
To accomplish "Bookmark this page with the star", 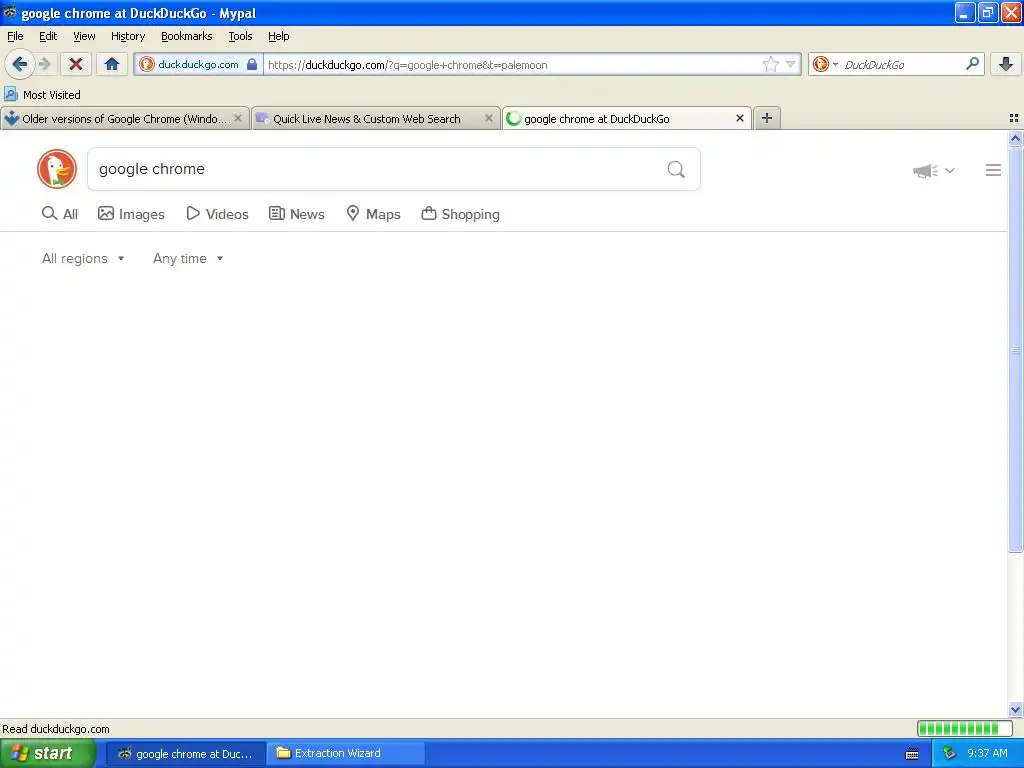I will click(771, 64).
